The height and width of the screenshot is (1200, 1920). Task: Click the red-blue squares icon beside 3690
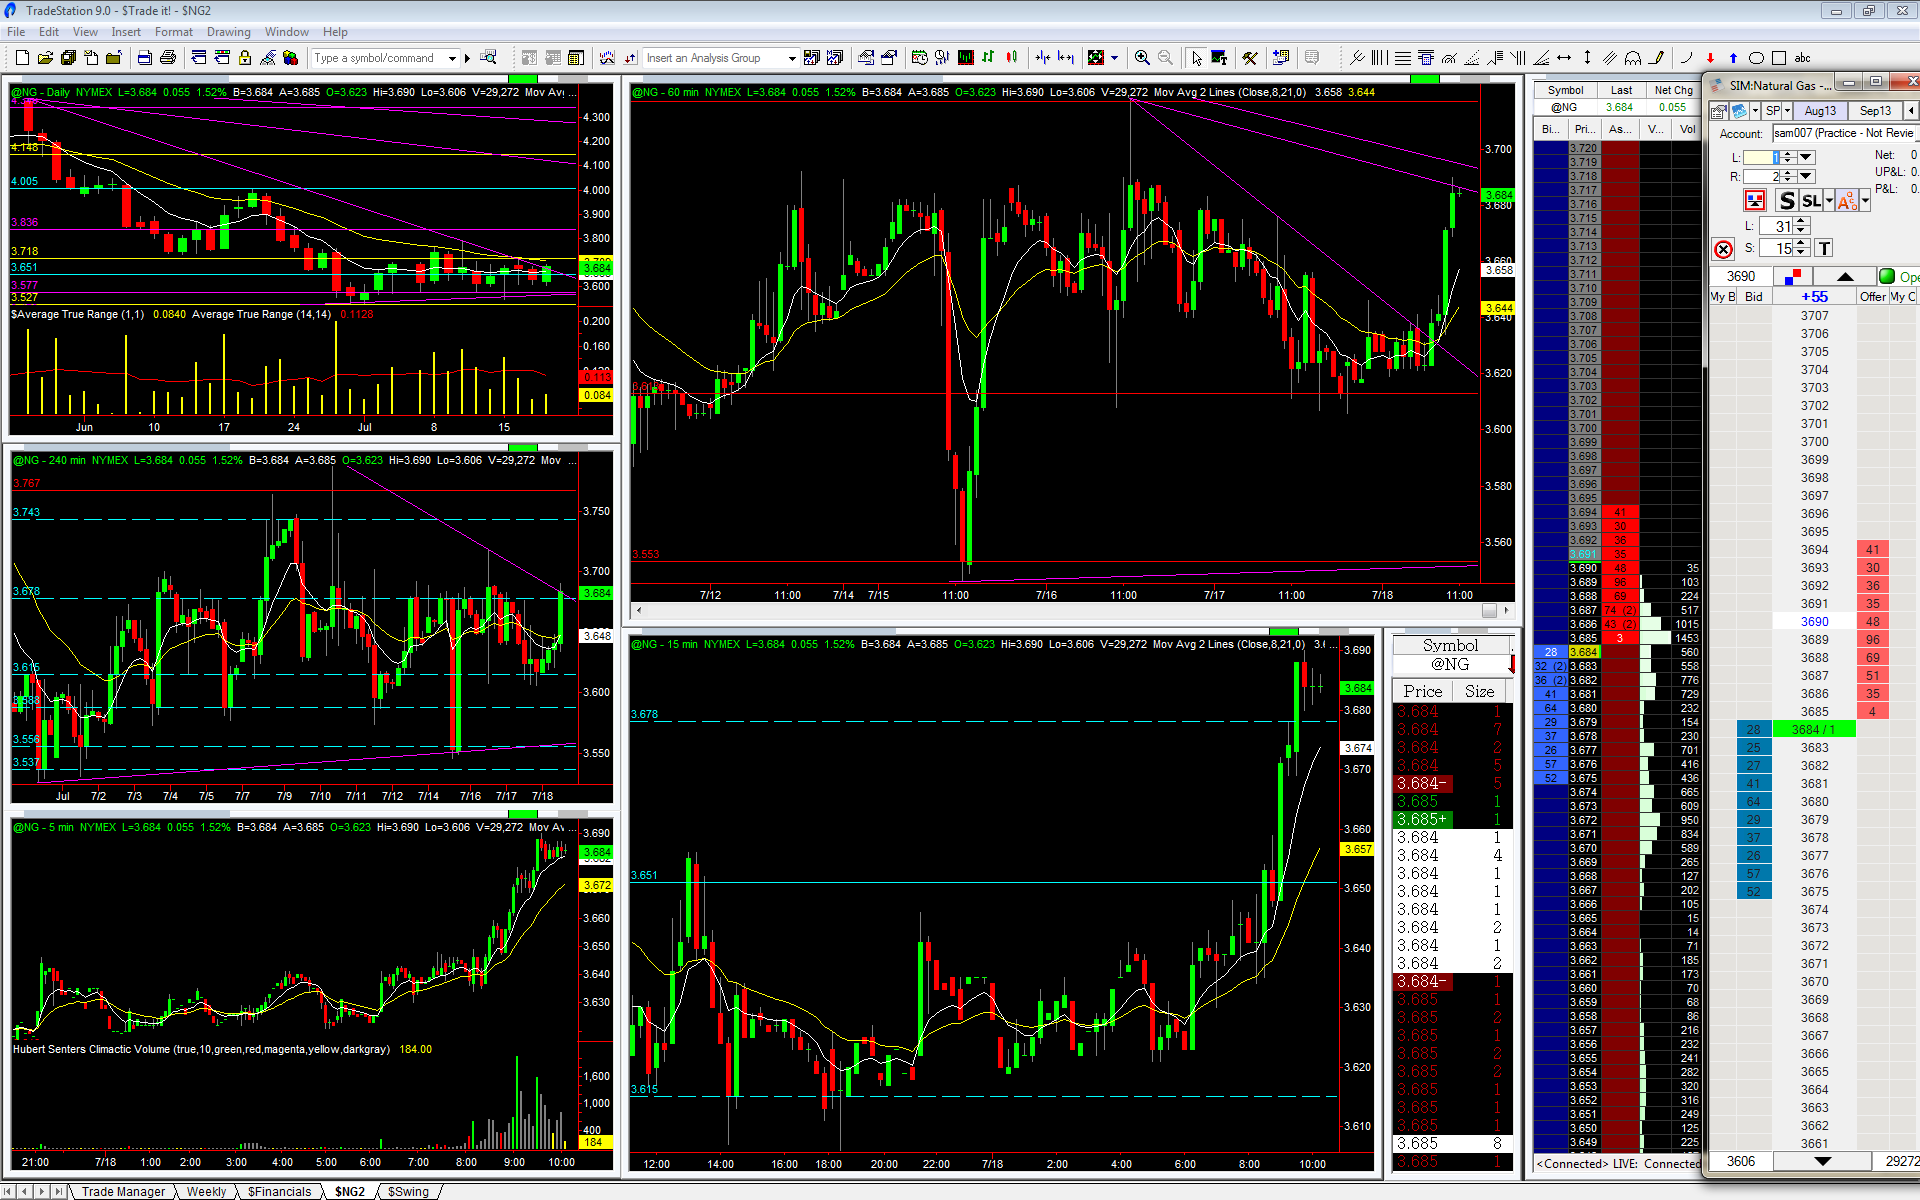1792,276
